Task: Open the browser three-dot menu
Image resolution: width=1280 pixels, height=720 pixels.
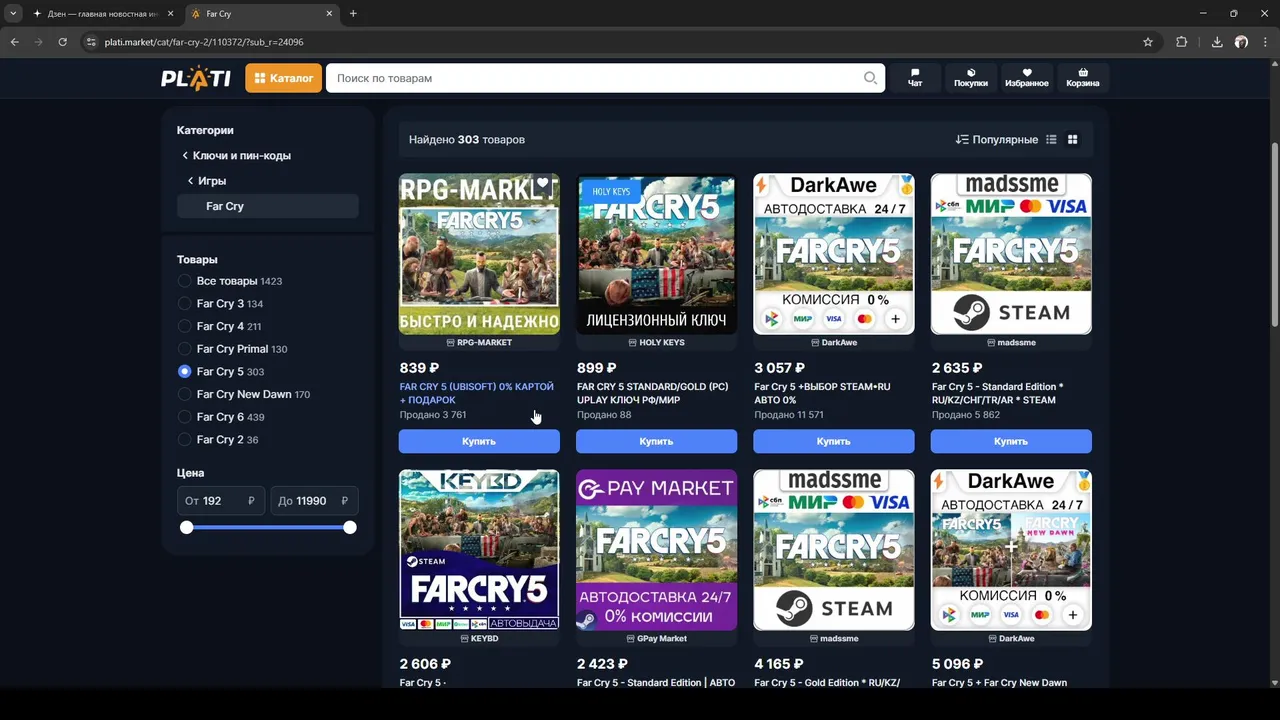Action: pyautogui.click(x=1265, y=42)
